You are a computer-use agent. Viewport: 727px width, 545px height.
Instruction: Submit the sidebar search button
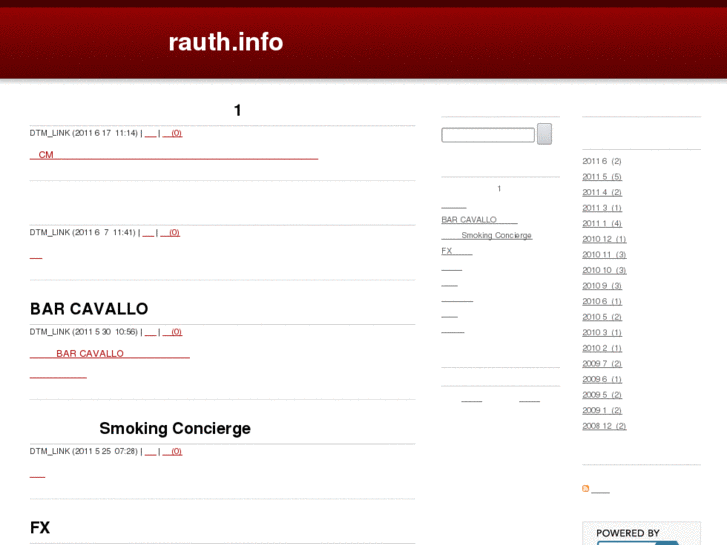(x=544, y=134)
